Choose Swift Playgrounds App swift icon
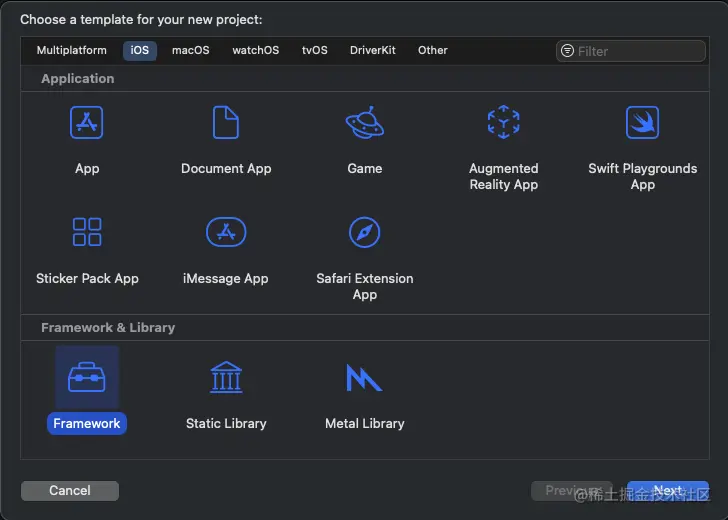This screenshot has height=520, width=728. pyautogui.click(x=643, y=123)
